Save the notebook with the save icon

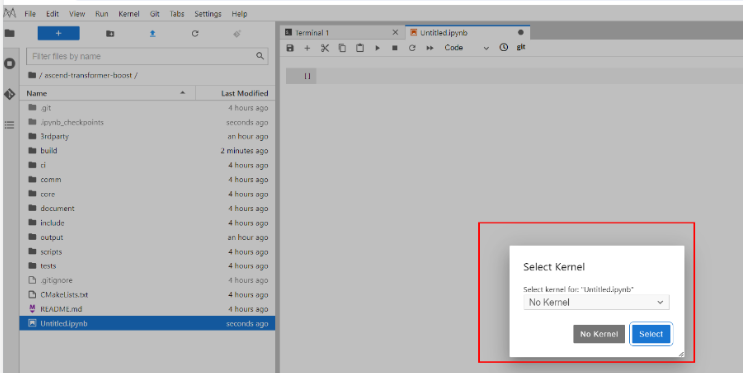tap(290, 48)
